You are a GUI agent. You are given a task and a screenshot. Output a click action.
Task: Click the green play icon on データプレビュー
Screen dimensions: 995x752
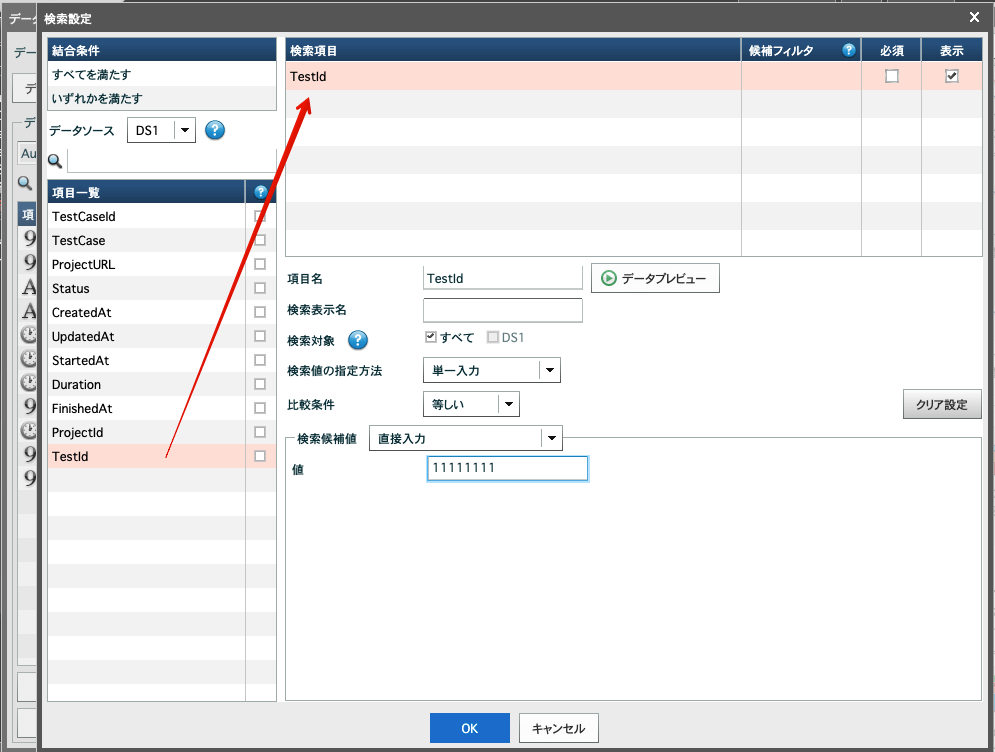click(x=609, y=278)
